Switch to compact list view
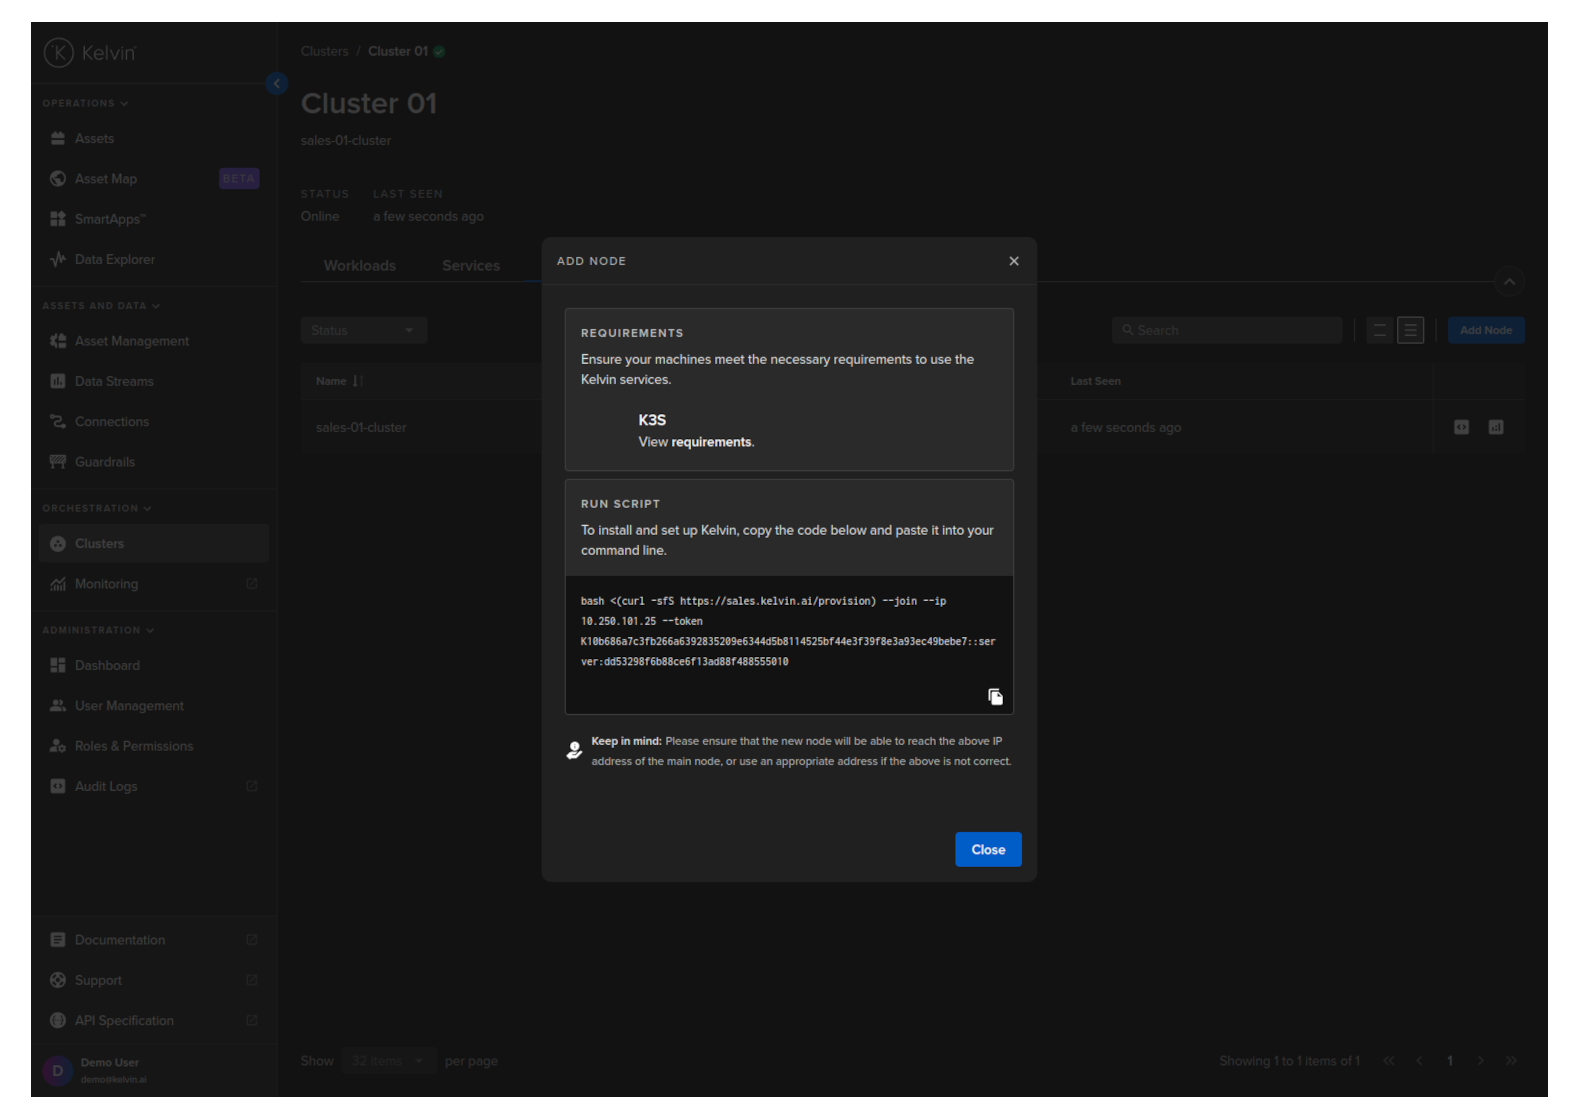 pos(1379,330)
